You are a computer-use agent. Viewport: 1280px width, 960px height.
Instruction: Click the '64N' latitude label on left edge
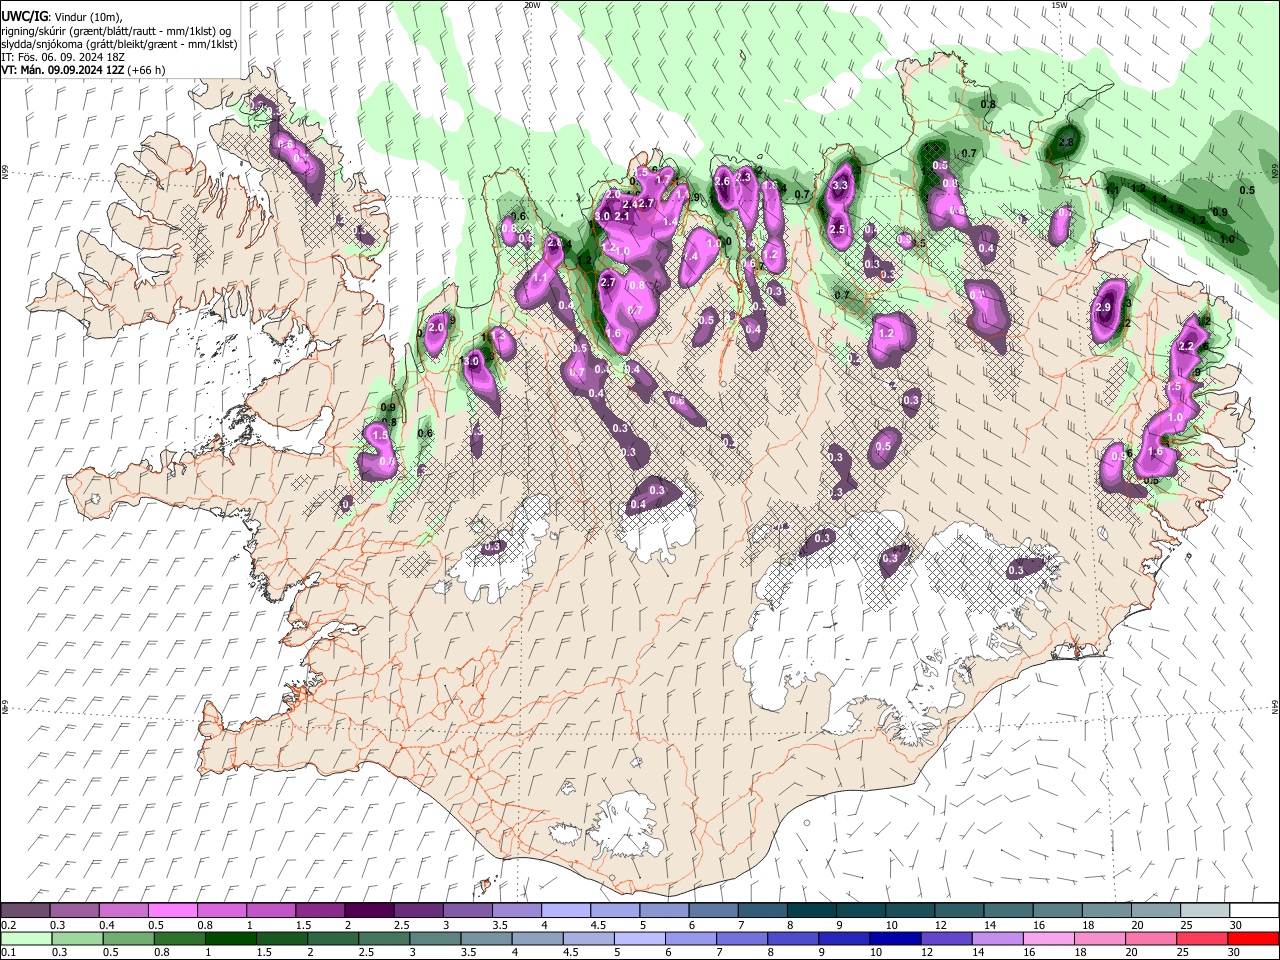[x=5, y=707]
